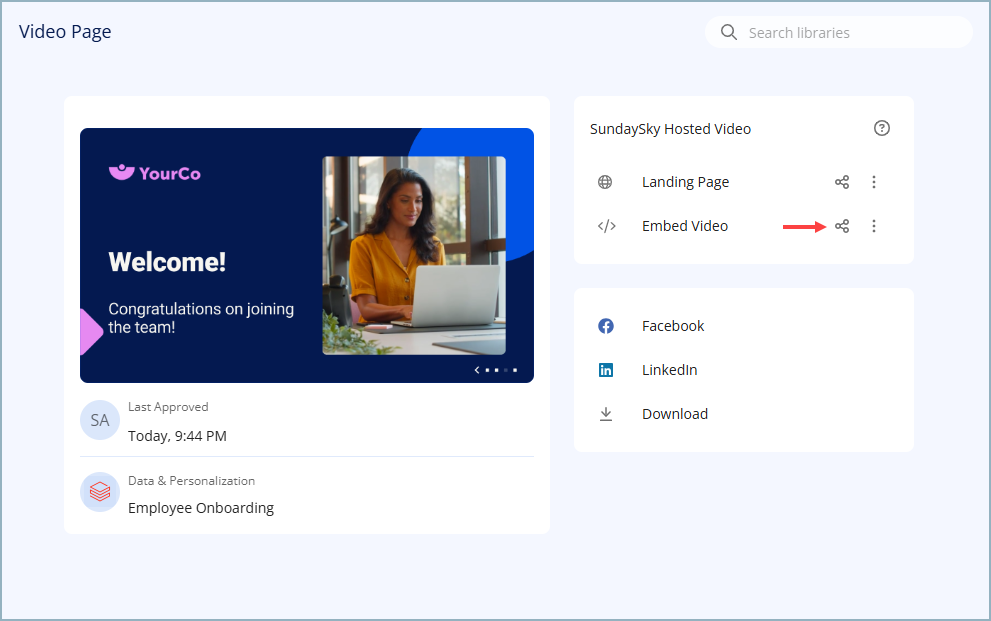This screenshot has height=621, width=991.
Task: Click the magnifier icon in the search bar
Action: (729, 32)
